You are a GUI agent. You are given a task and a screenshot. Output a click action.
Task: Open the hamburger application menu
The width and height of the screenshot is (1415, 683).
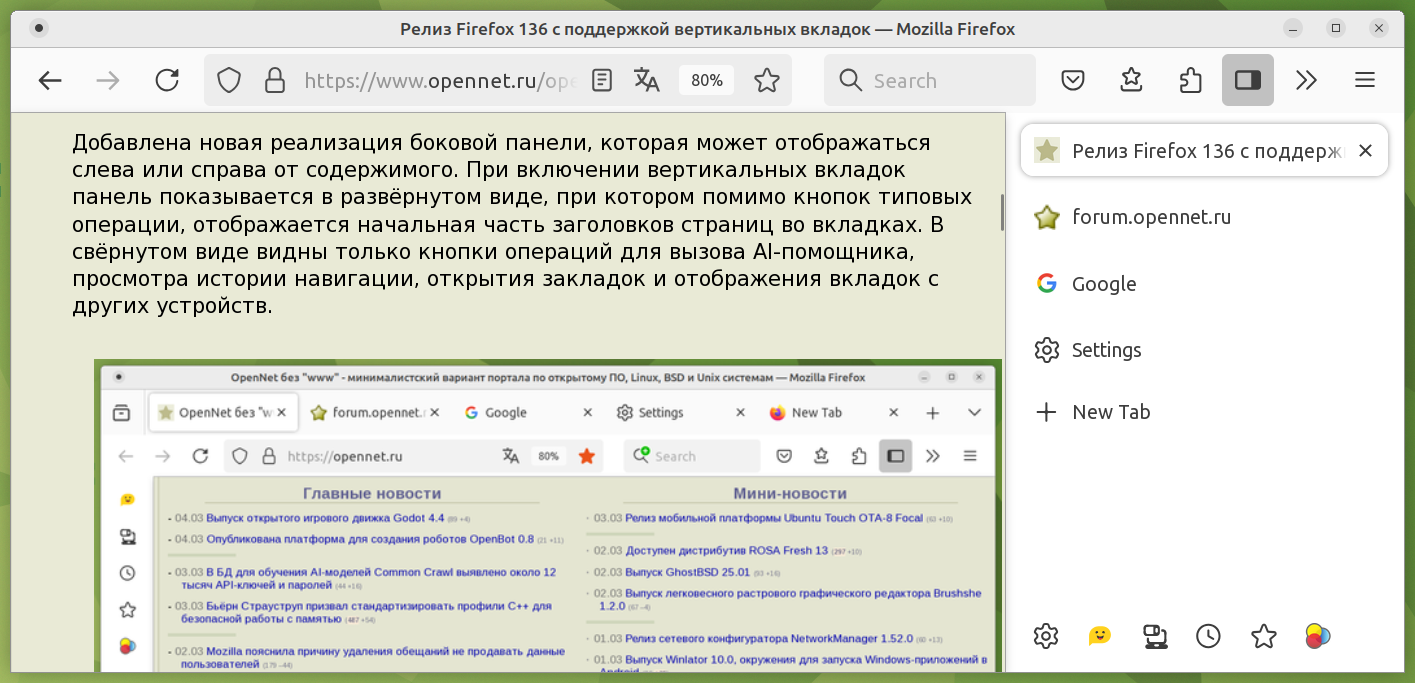[x=1365, y=81]
